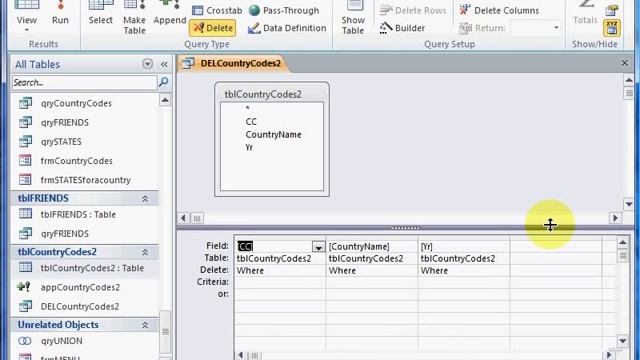This screenshot has width=640, height=360.
Task: Collapse the Unrelated Objects group
Action: tap(145, 325)
